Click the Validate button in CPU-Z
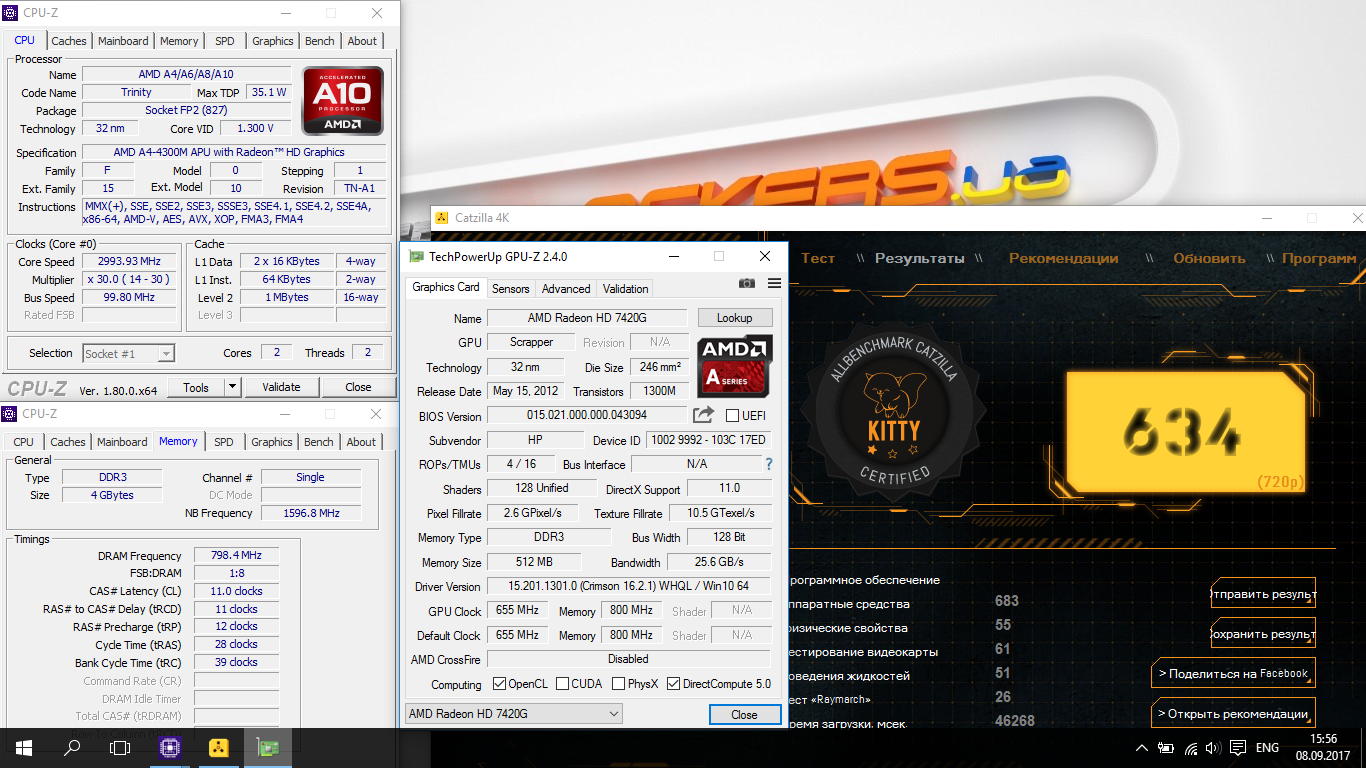Image resolution: width=1366 pixels, height=768 pixels. coord(281,387)
